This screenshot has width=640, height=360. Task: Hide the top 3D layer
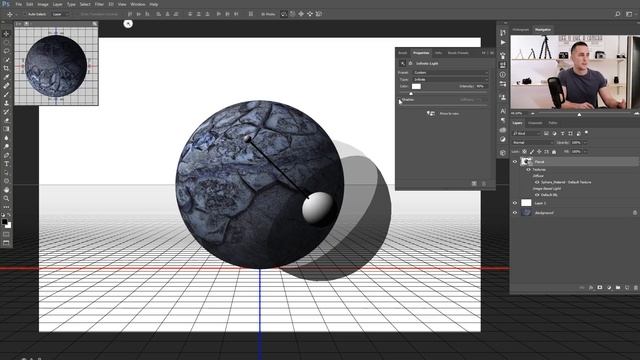point(515,162)
